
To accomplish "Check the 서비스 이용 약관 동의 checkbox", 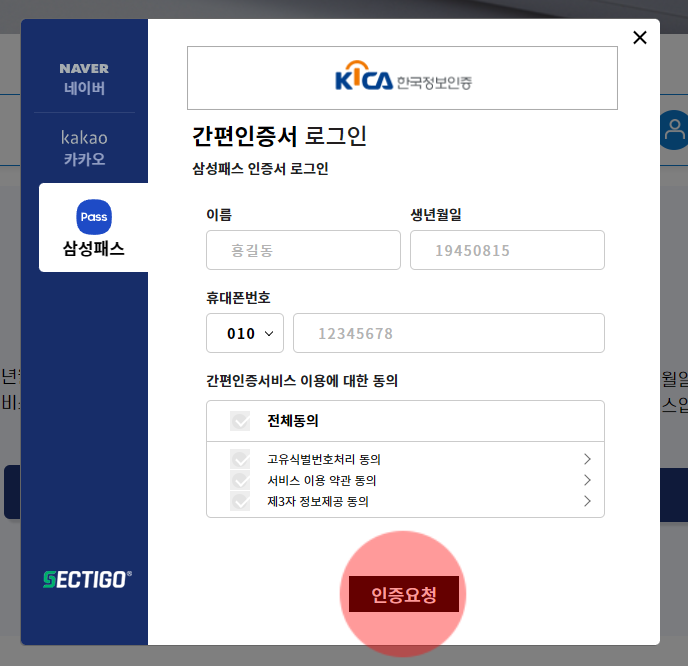I will click(x=240, y=480).
